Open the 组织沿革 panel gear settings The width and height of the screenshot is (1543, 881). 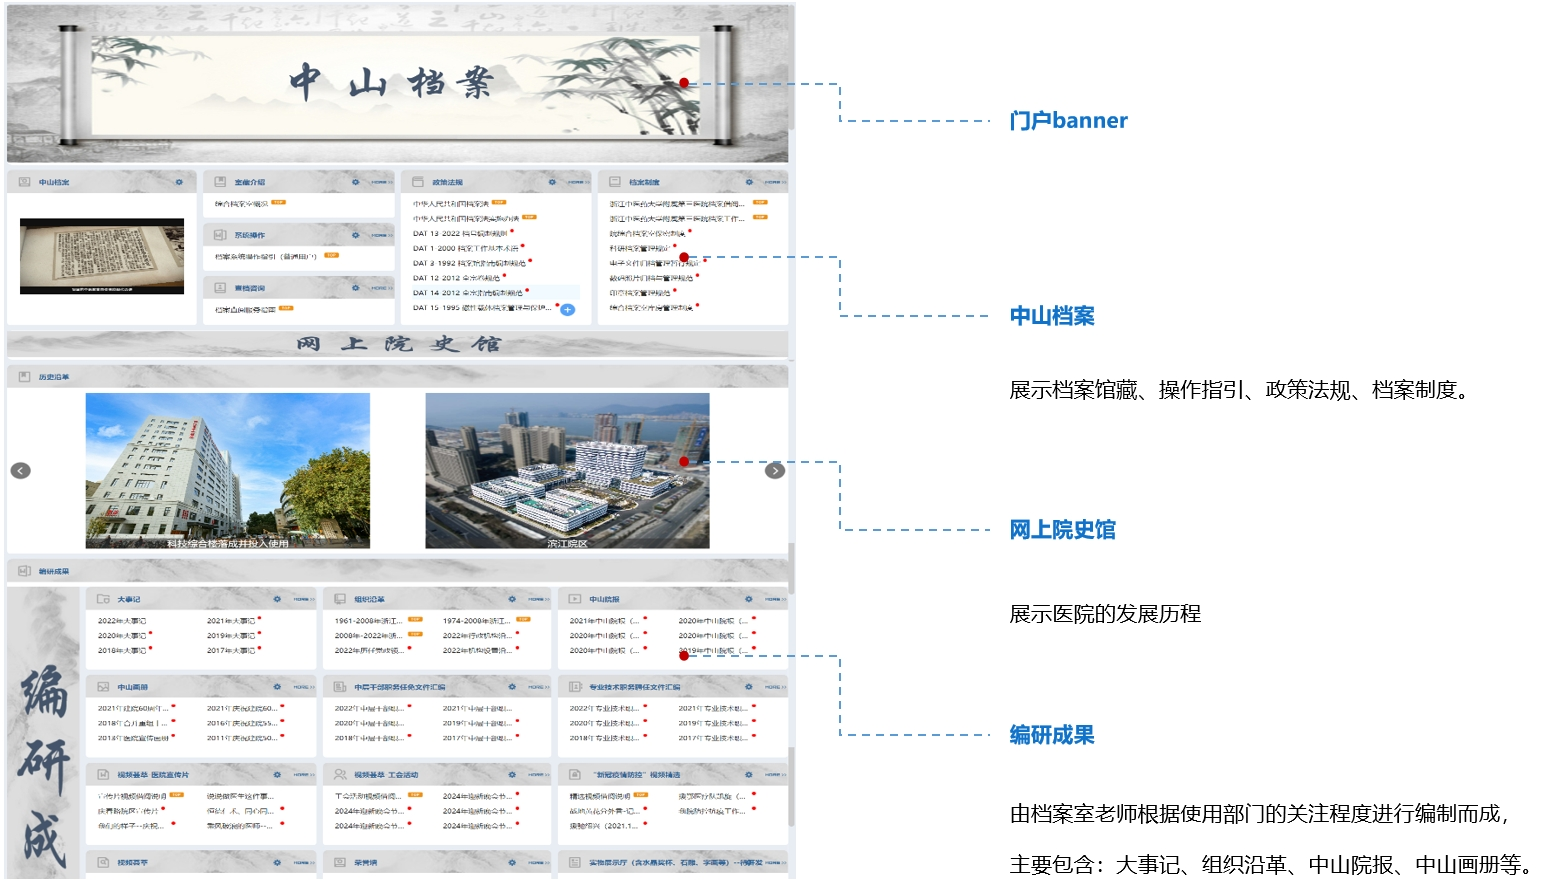coord(512,599)
